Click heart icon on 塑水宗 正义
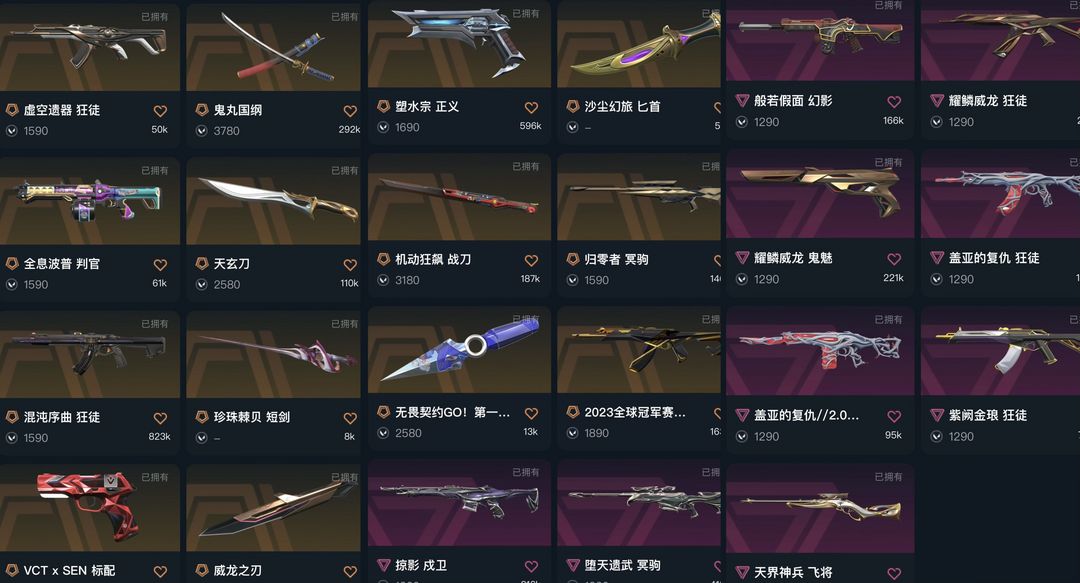 point(531,107)
